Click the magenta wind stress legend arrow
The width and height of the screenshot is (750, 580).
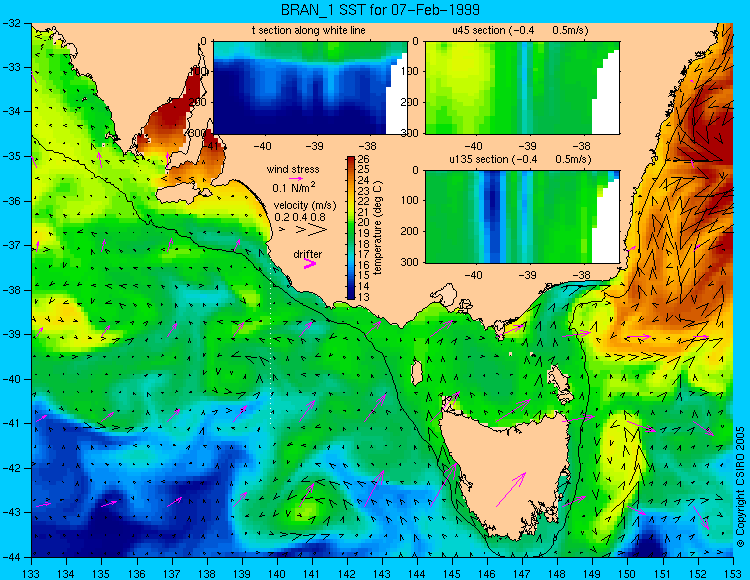296,178
